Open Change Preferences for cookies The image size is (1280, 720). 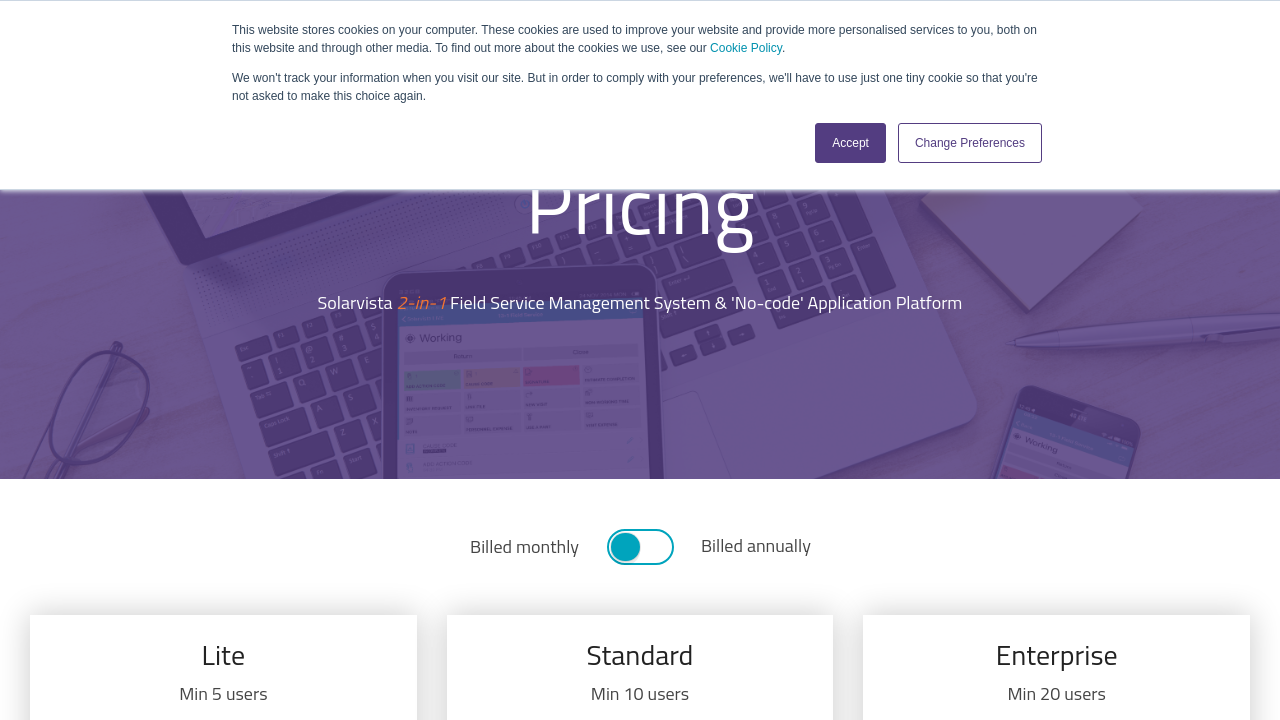pos(969,143)
